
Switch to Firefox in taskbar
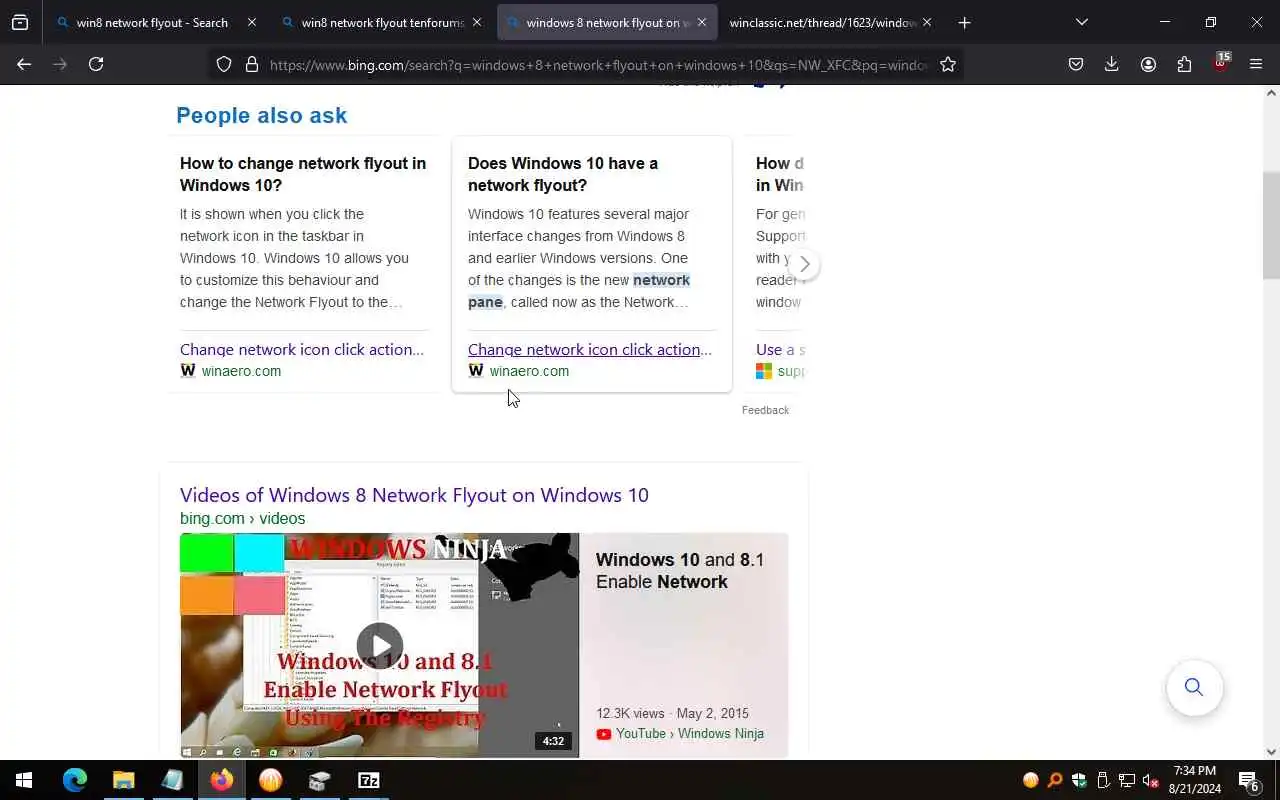(221, 780)
